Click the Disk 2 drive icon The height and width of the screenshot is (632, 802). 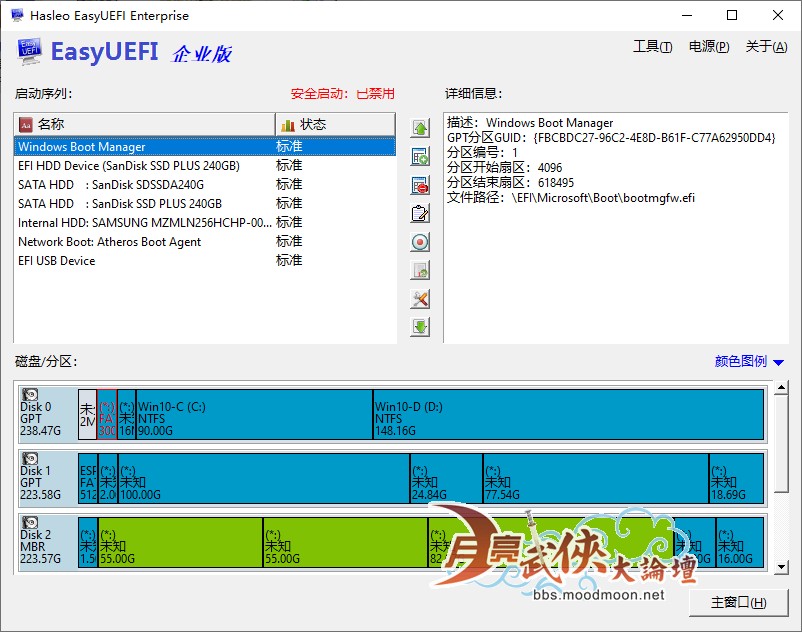point(30,523)
